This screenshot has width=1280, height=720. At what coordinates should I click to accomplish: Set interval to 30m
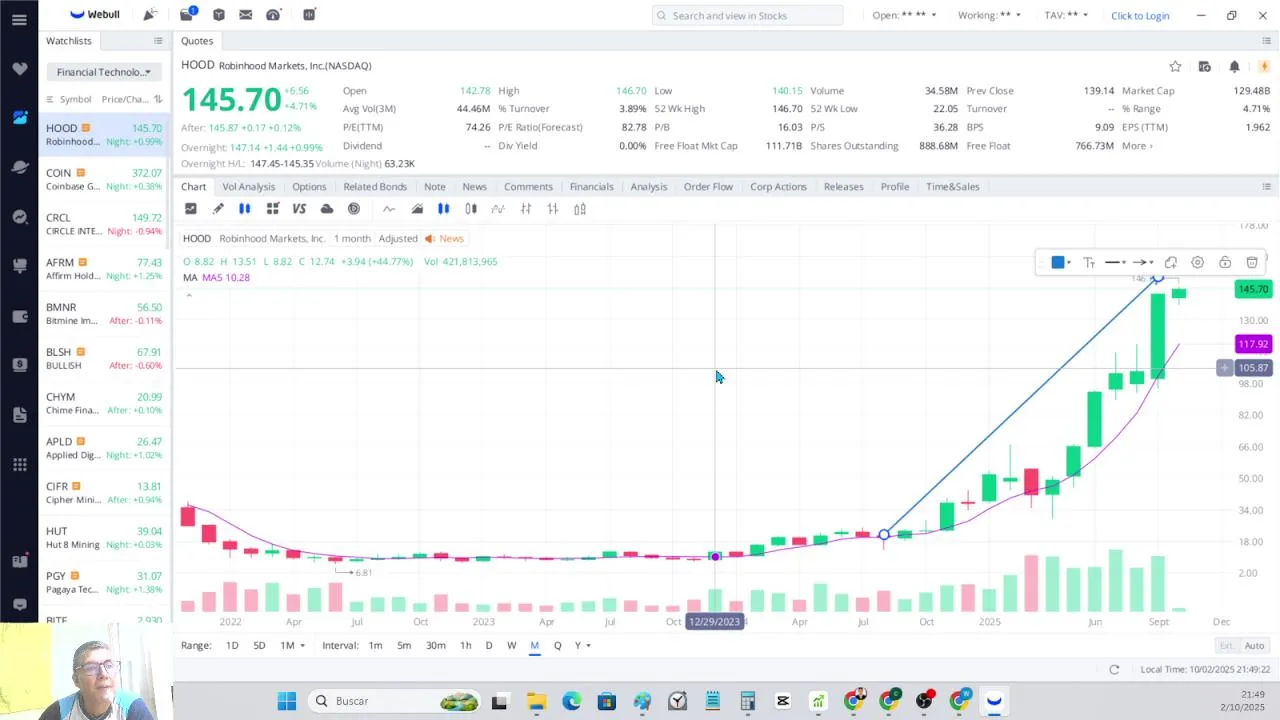click(x=436, y=645)
